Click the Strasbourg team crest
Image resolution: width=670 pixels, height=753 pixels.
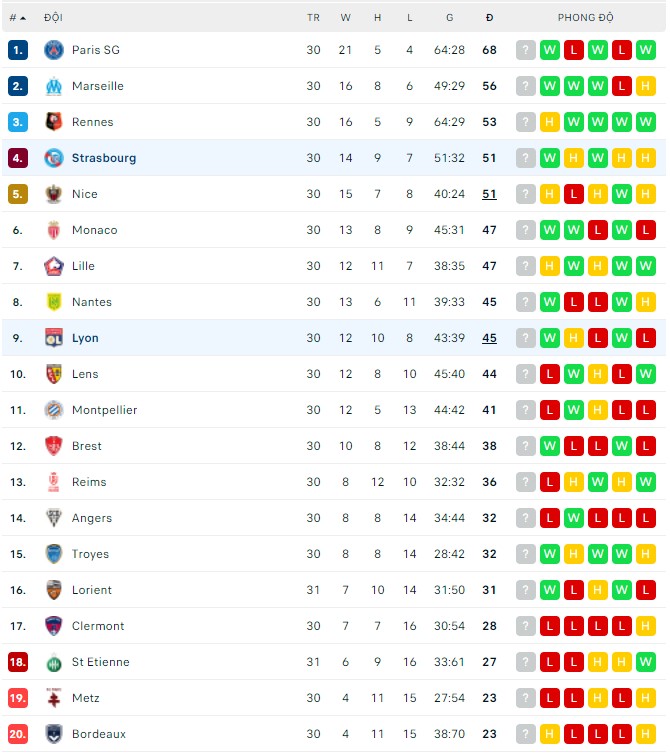coord(54,158)
